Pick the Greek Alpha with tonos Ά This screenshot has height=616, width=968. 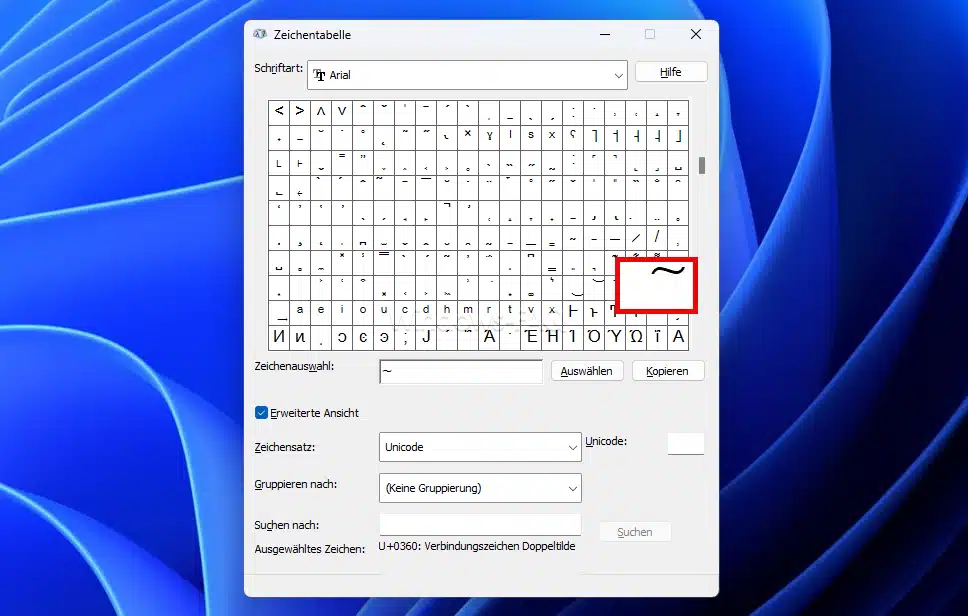tap(489, 338)
